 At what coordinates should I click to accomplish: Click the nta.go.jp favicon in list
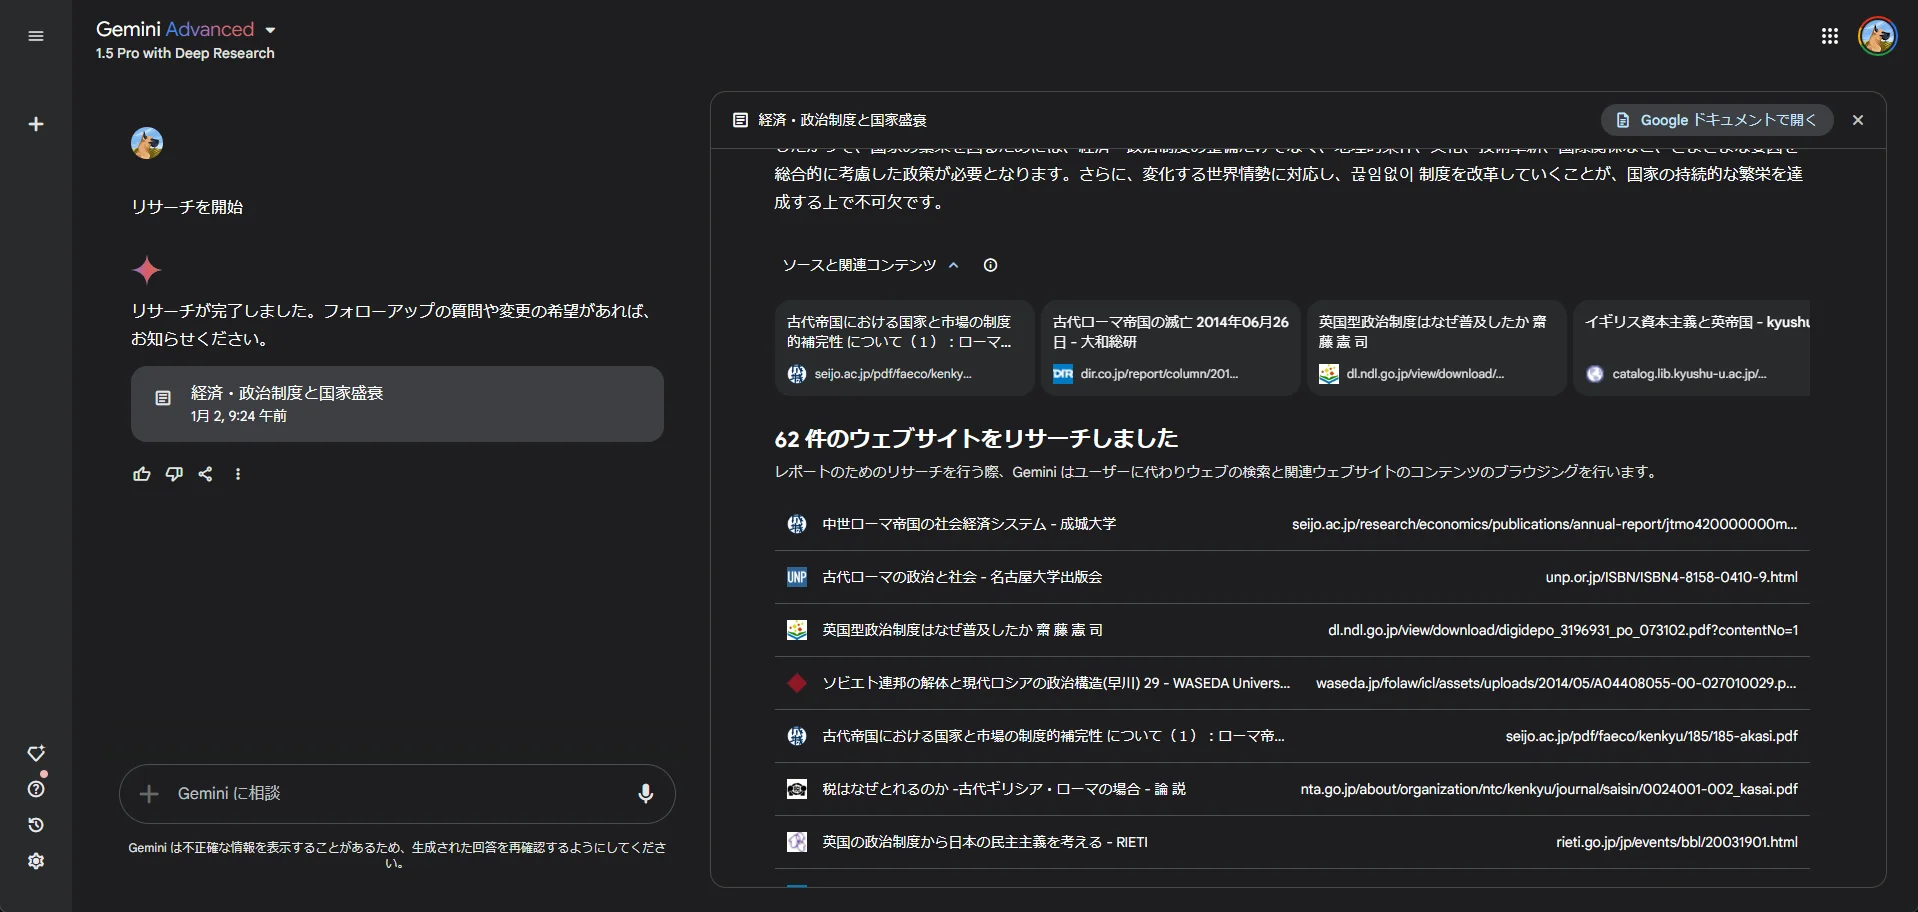(797, 789)
